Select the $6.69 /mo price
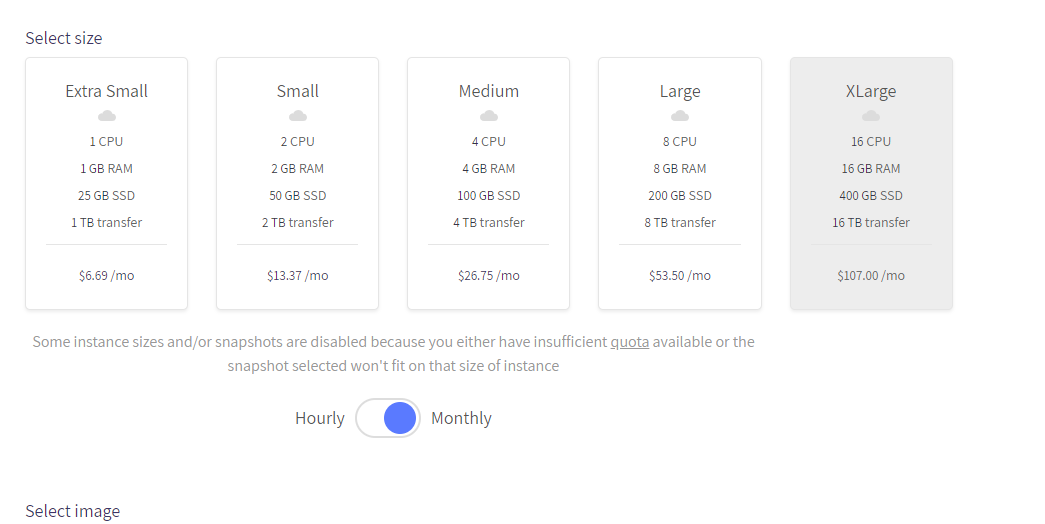This screenshot has width=1045, height=524. (x=106, y=275)
